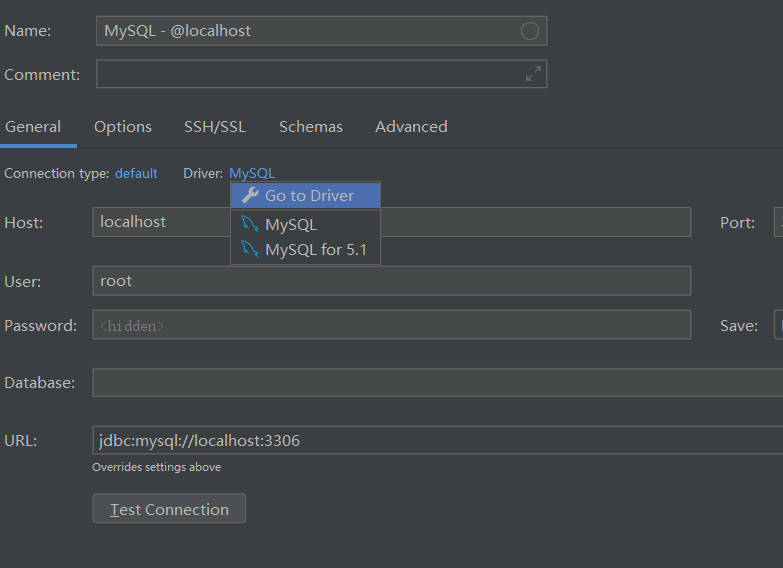The width and height of the screenshot is (783, 568).
Task: Show the Advanced tab
Action: pos(411,127)
